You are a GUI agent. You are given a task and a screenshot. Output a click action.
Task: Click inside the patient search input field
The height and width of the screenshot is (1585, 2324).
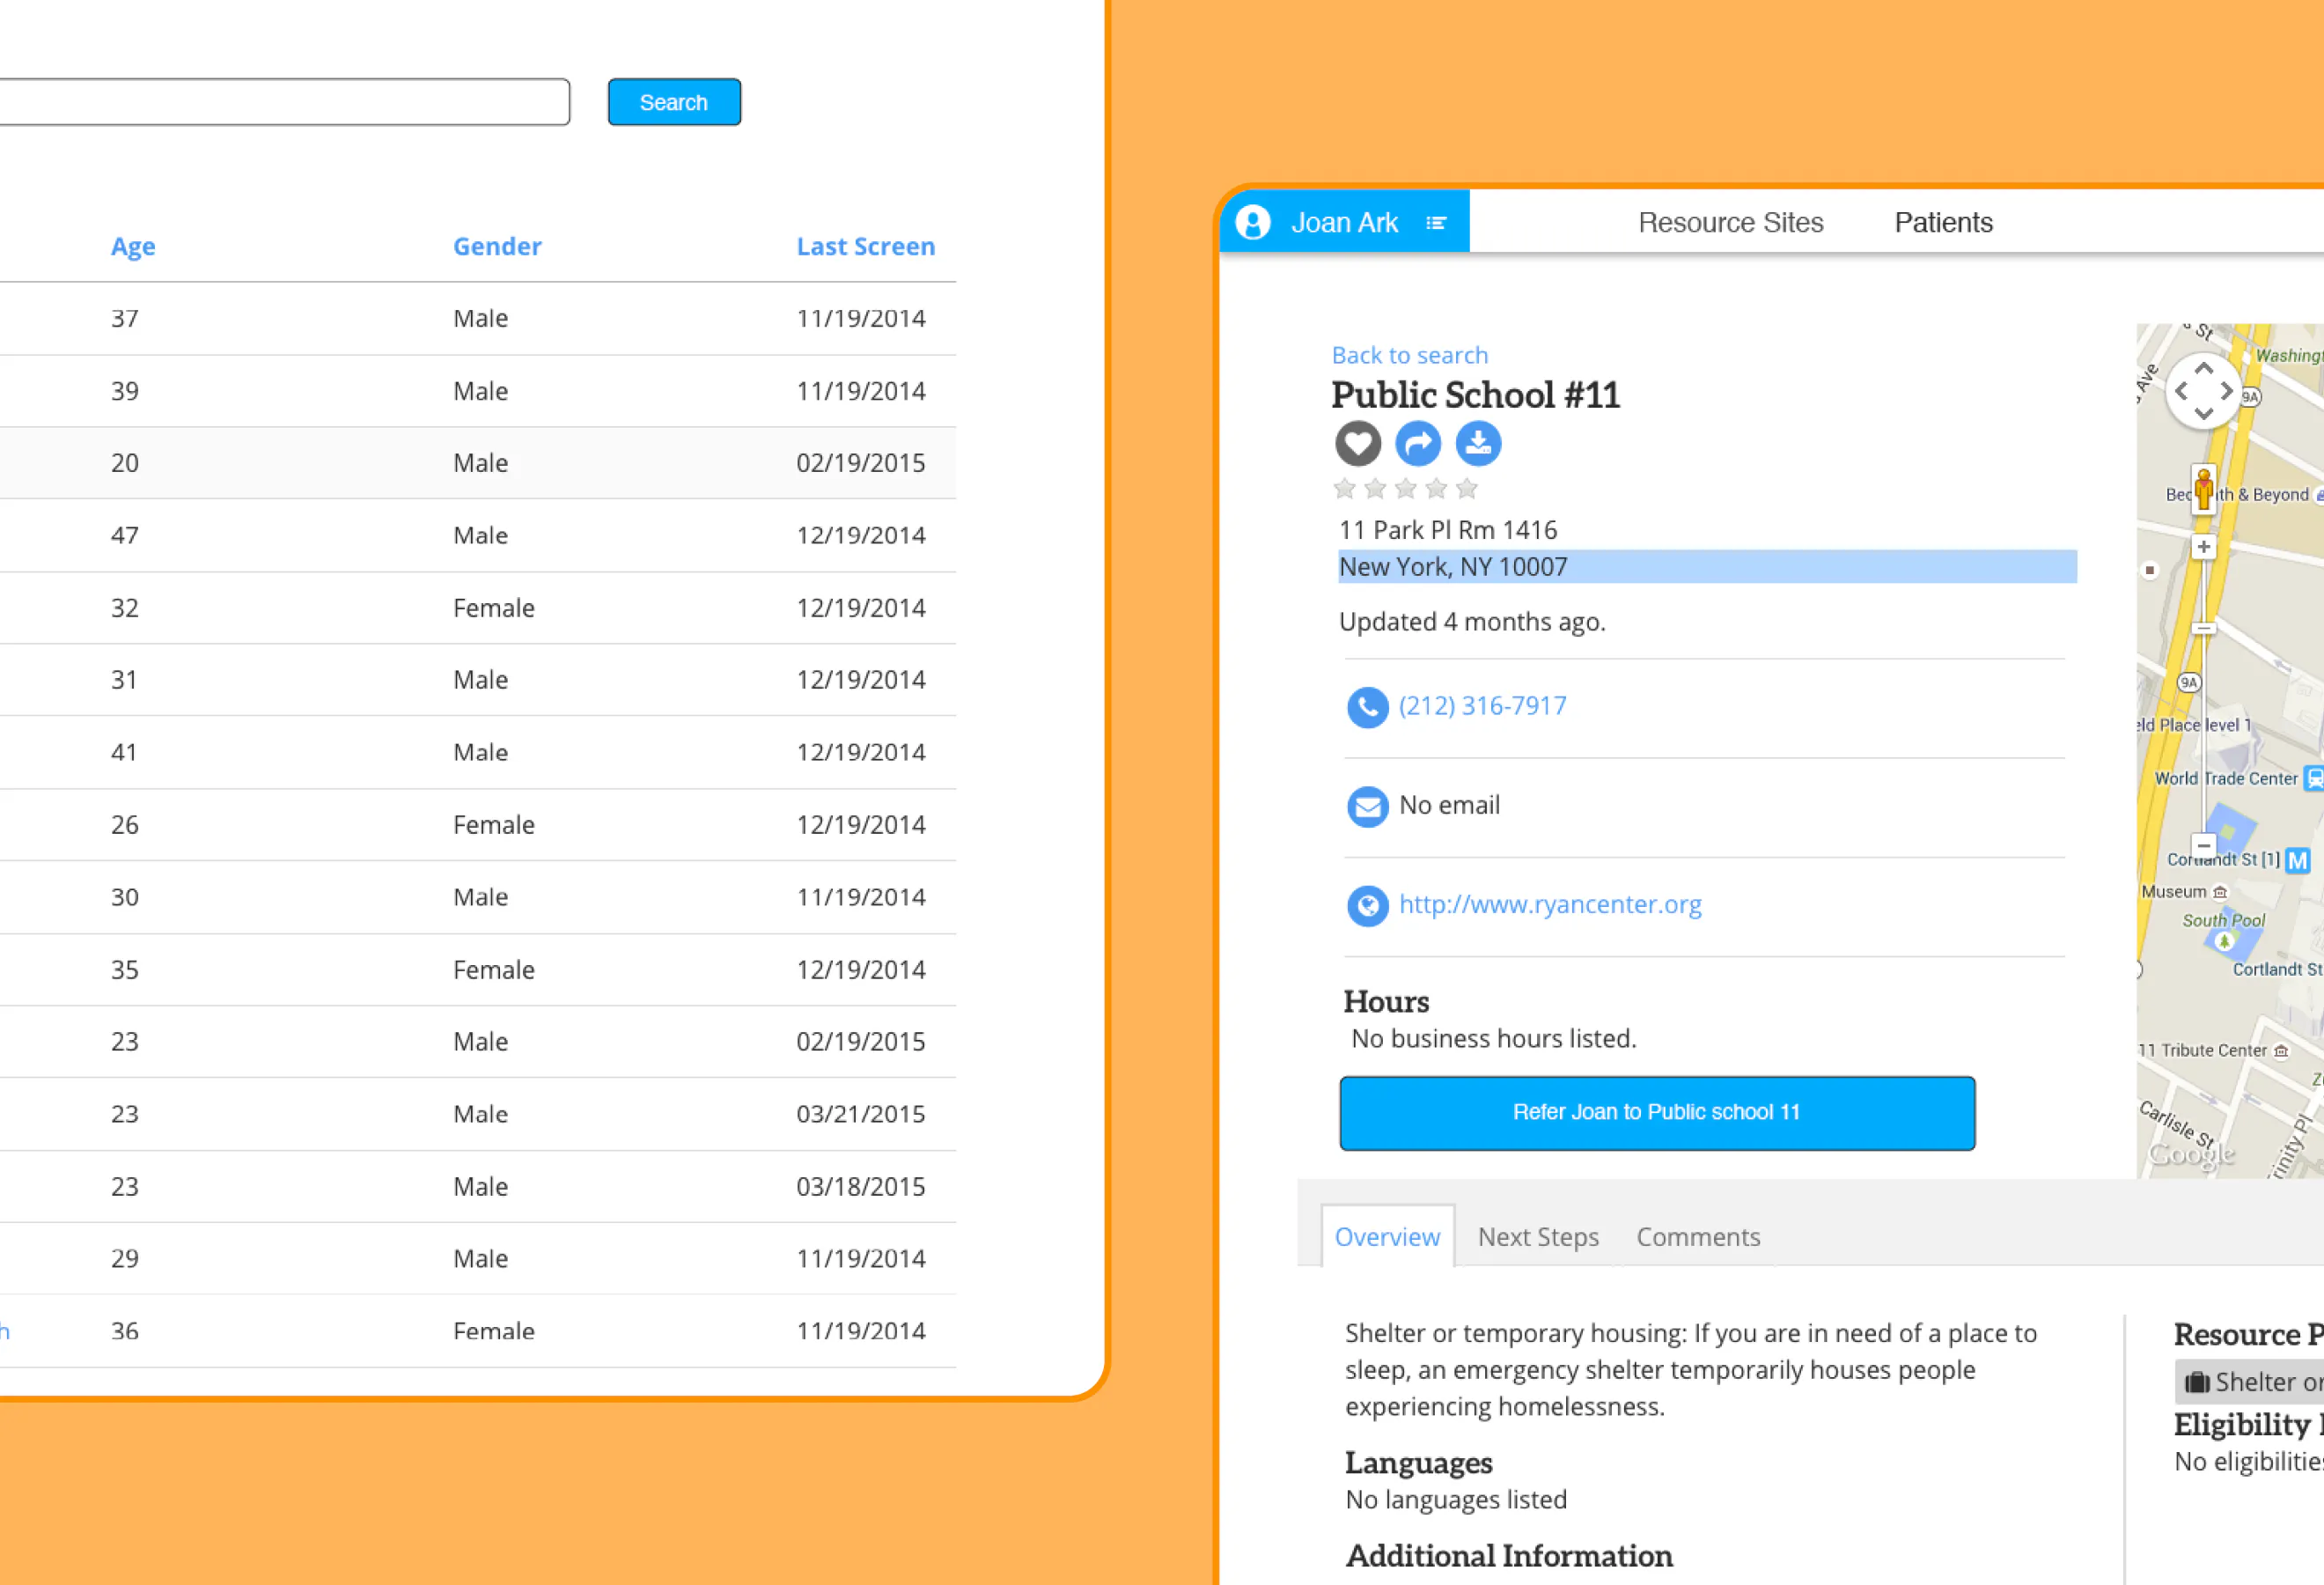[284, 102]
